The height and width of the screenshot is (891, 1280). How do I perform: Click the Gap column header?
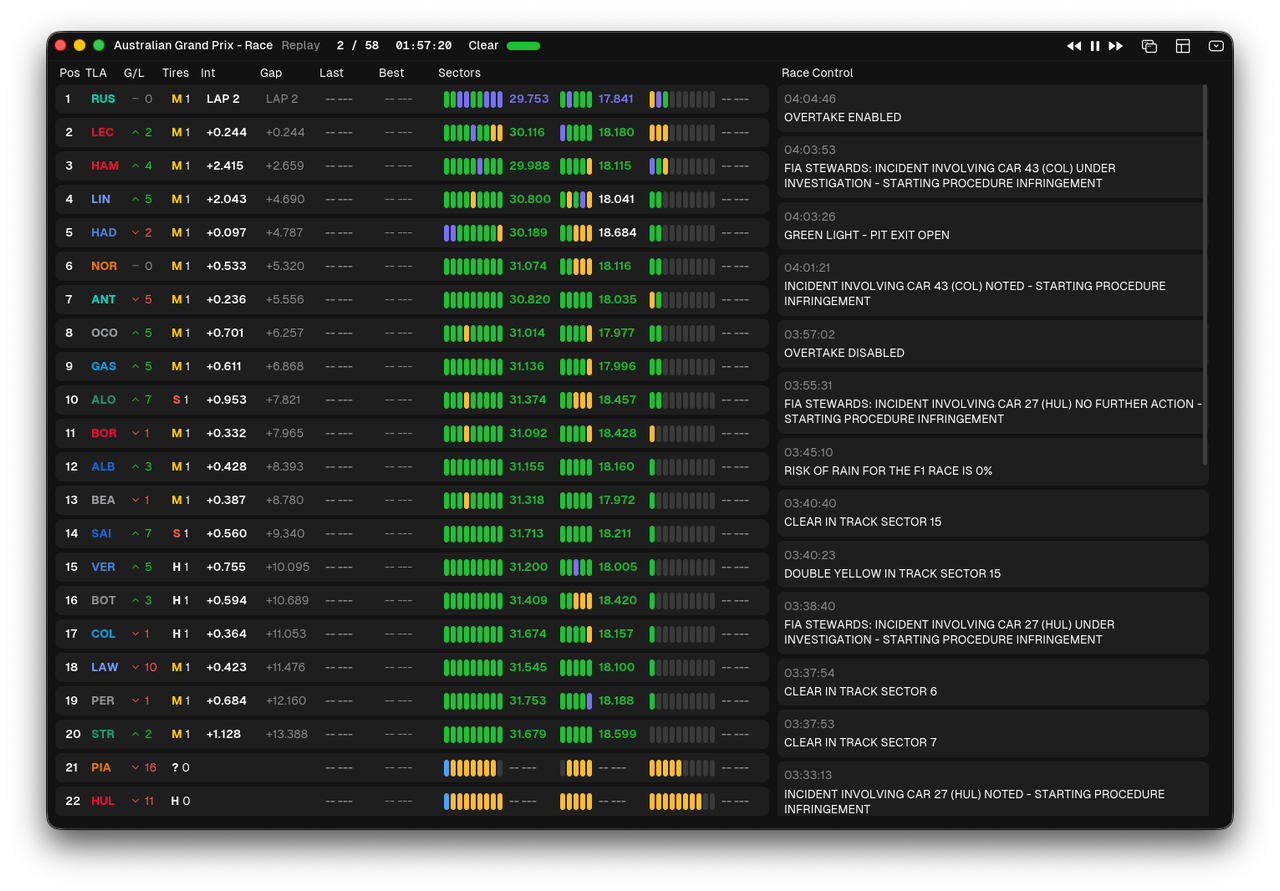click(x=271, y=73)
